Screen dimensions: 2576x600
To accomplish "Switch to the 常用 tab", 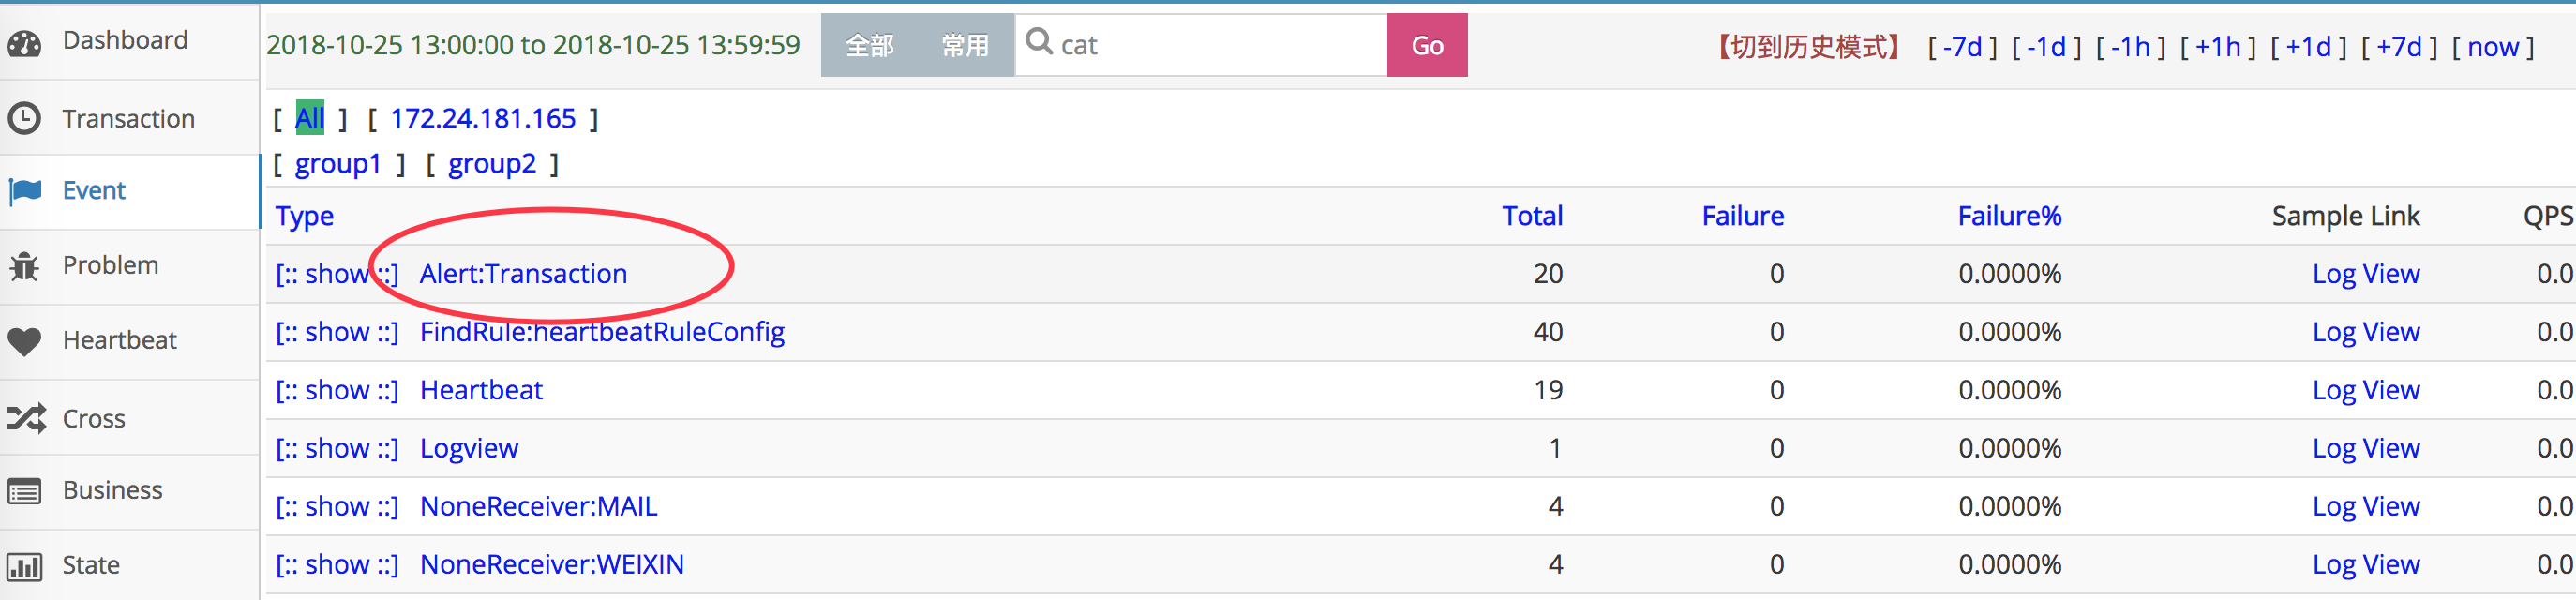I will pyautogui.click(x=965, y=44).
